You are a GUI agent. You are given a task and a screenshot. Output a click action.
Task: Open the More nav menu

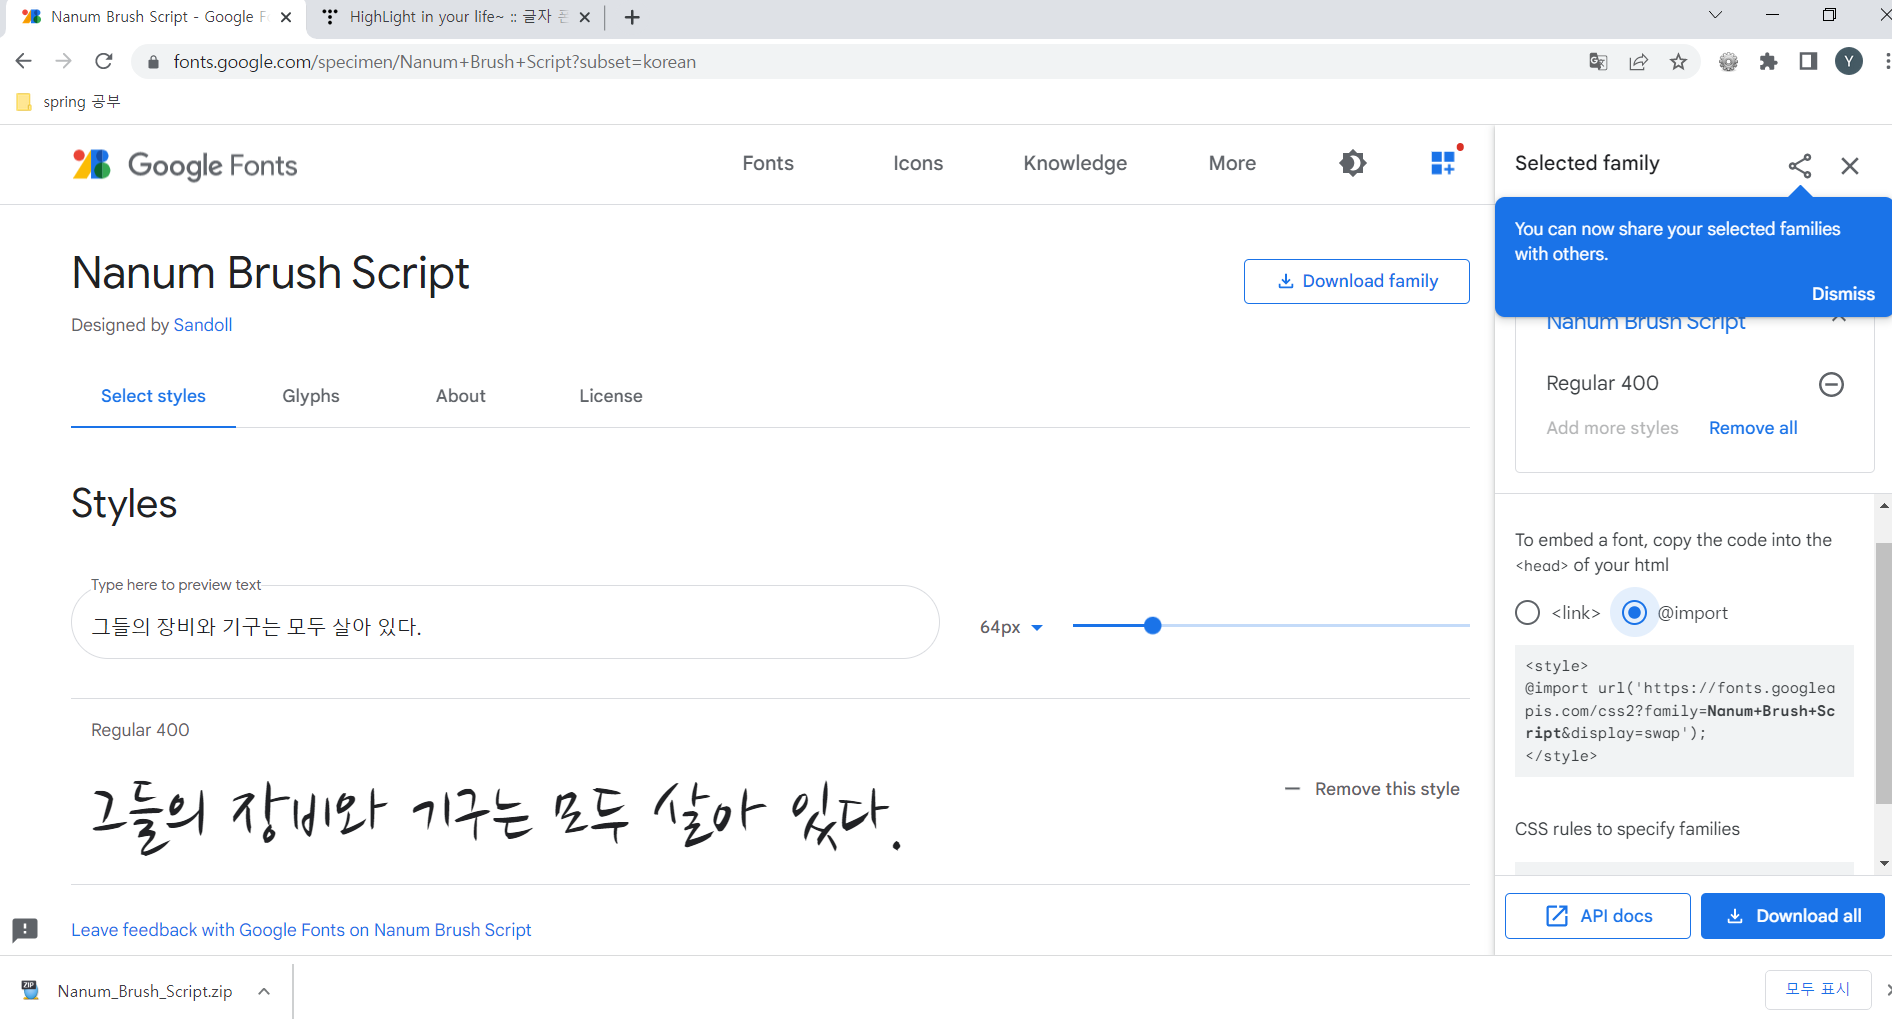1232,163
